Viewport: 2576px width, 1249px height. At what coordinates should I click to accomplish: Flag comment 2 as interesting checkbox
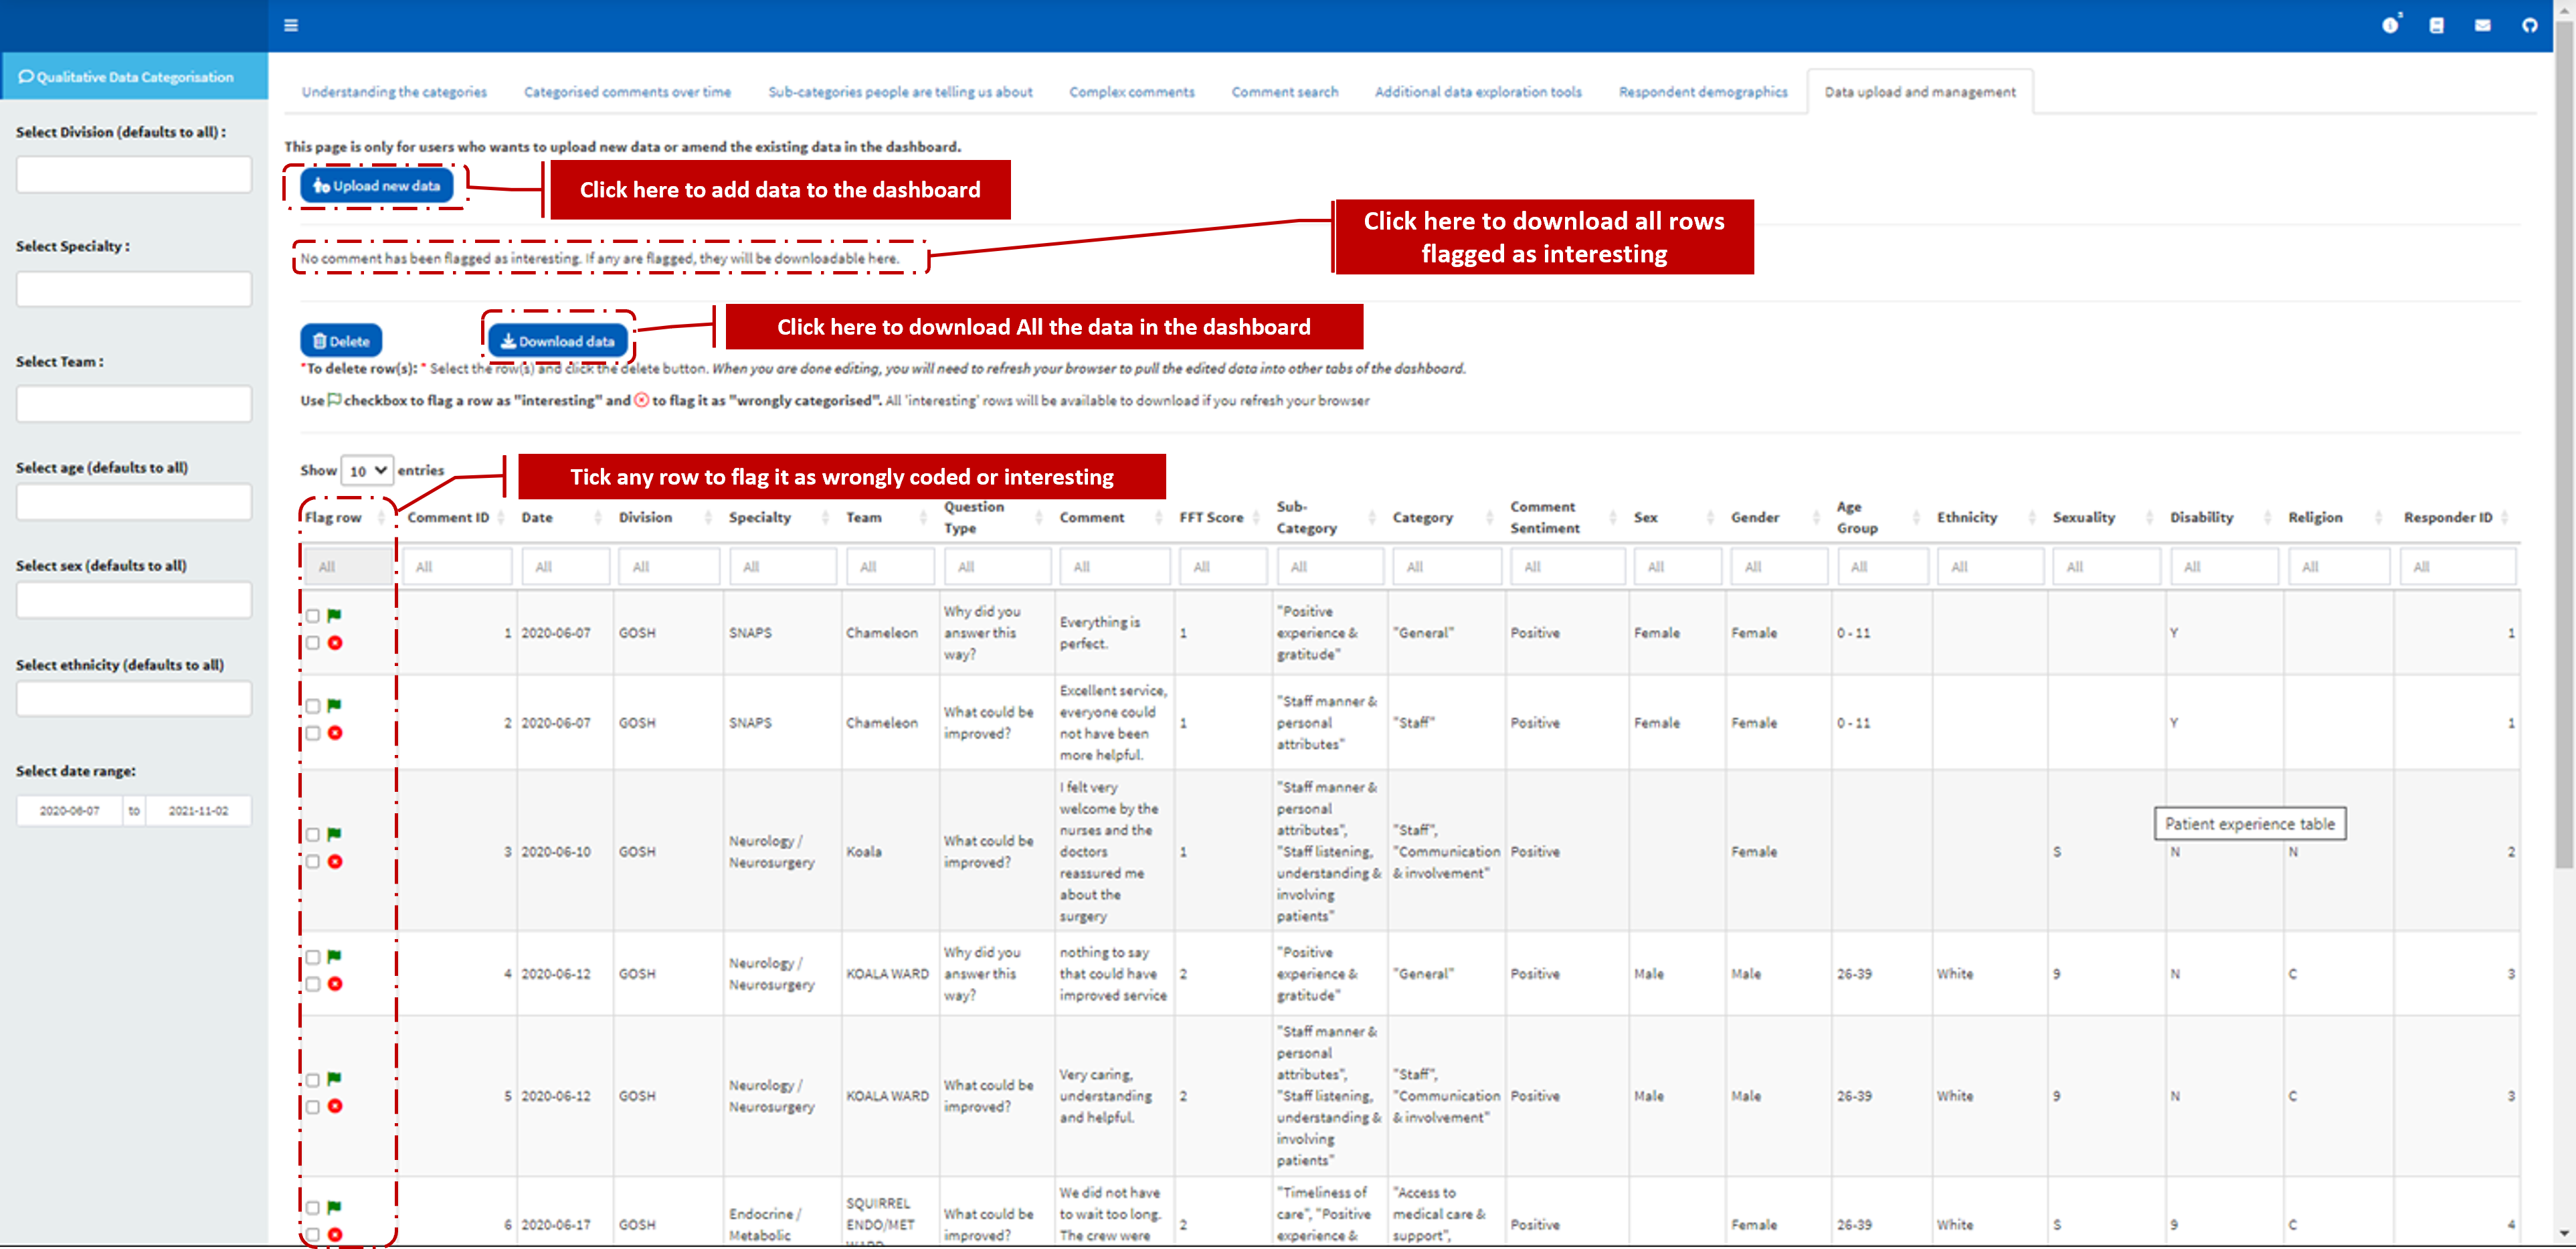tap(313, 707)
